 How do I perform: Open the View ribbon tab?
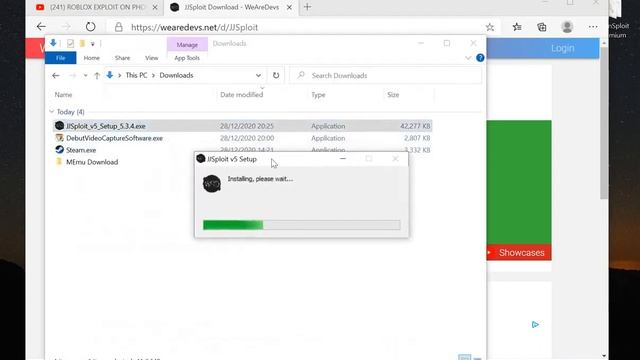click(151, 58)
